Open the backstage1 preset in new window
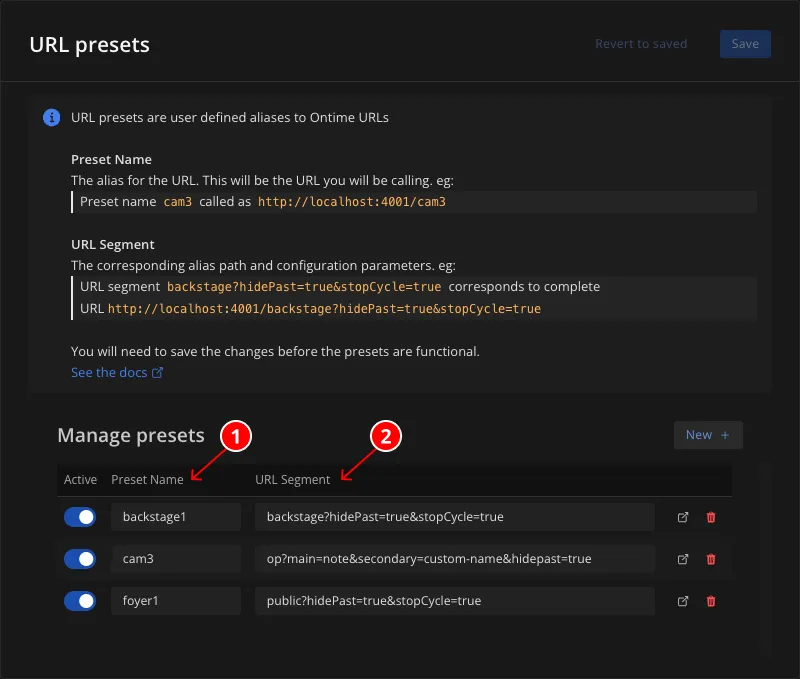 683,517
